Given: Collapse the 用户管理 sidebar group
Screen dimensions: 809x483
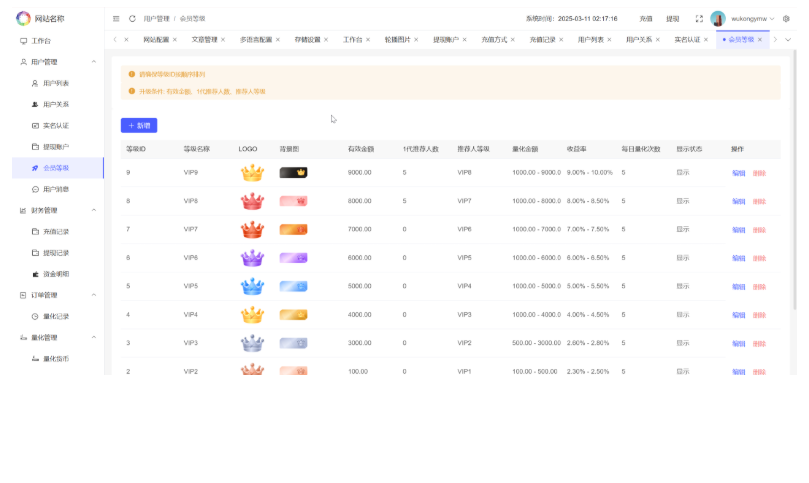Looking at the screenshot, I should [x=94, y=62].
